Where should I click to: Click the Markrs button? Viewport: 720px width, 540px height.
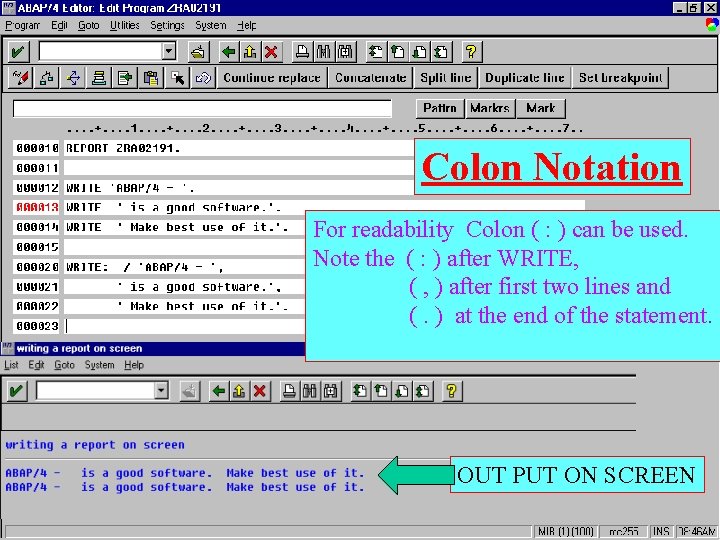(x=490, y=108)
